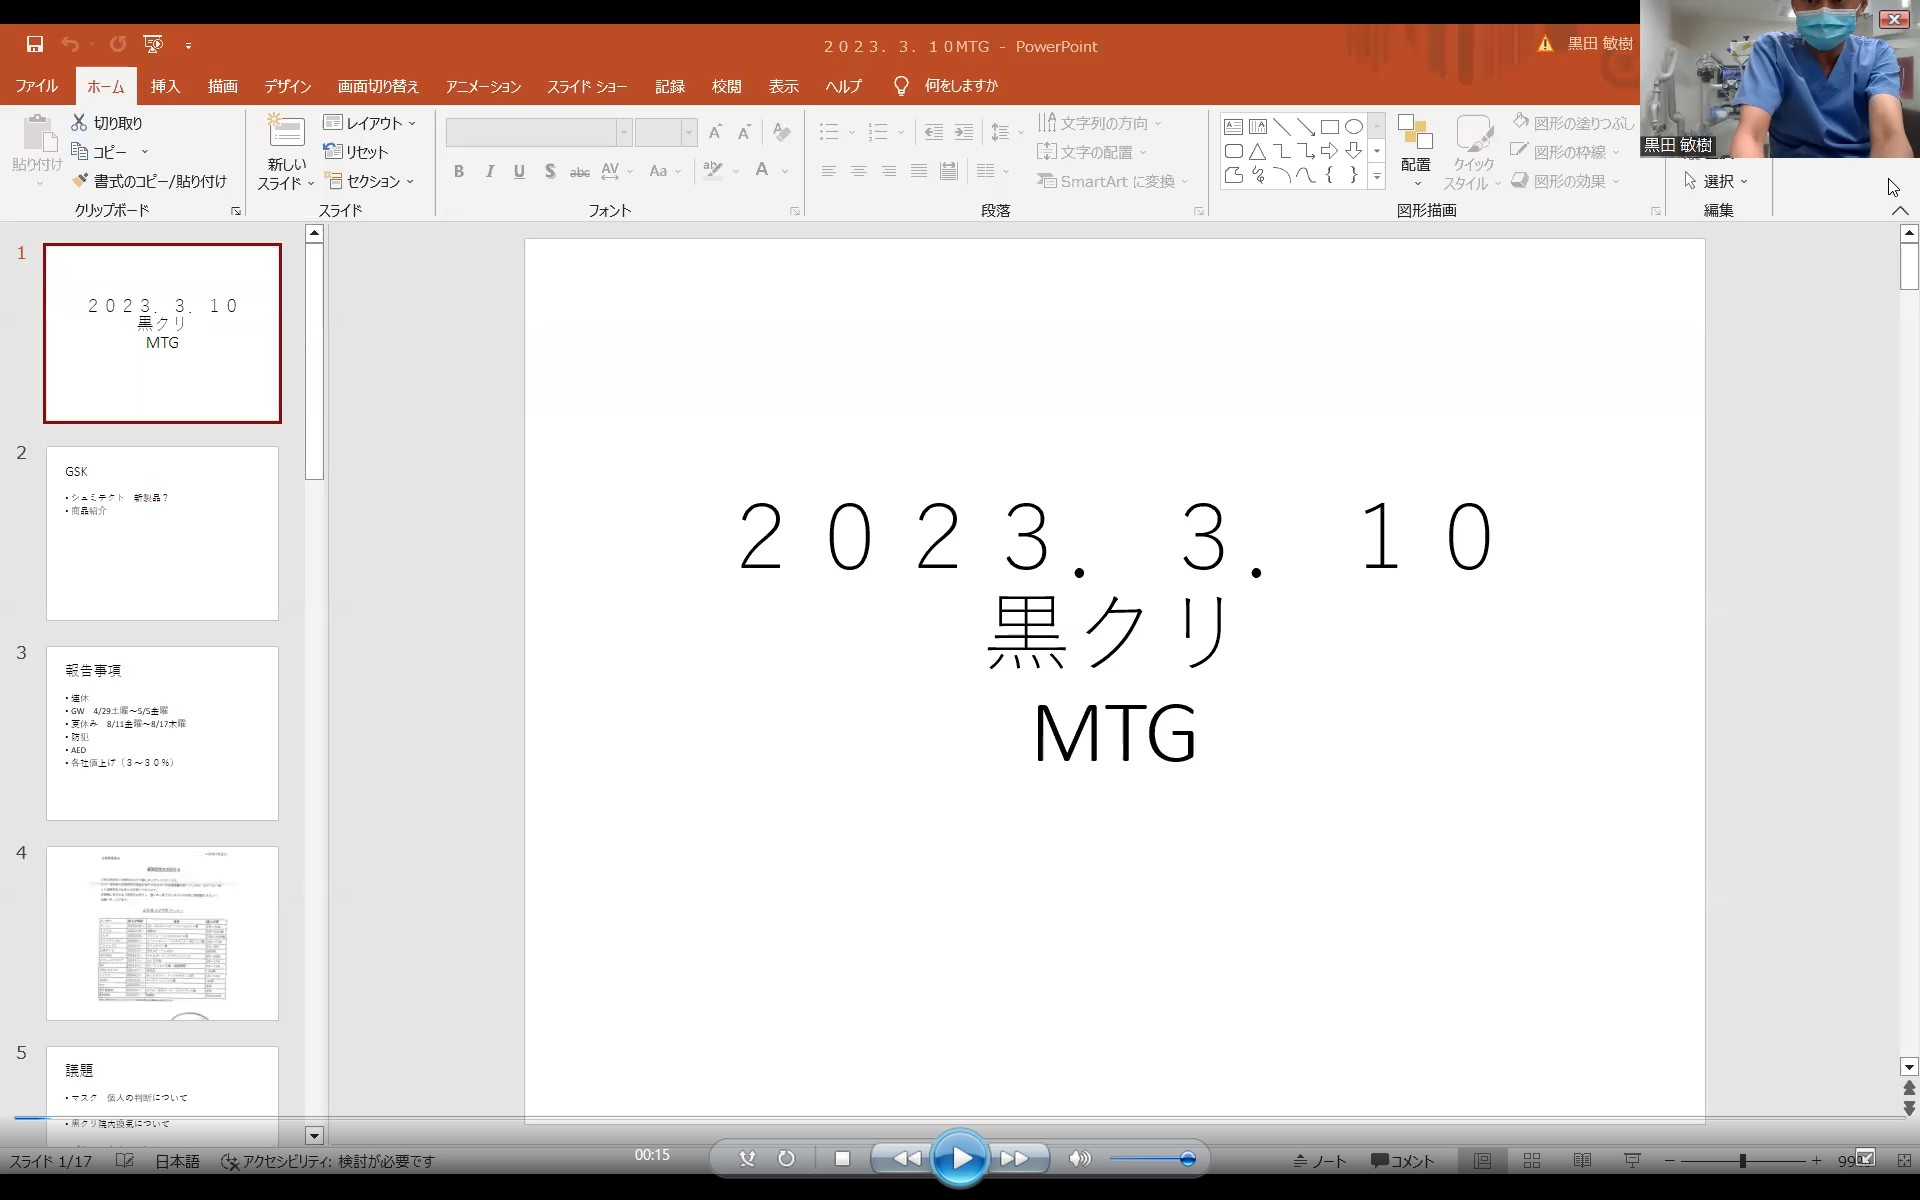Click 新しいスライド icon
The width and height of the screenshot is (1920, 1200).
click(x=286, y=133)
